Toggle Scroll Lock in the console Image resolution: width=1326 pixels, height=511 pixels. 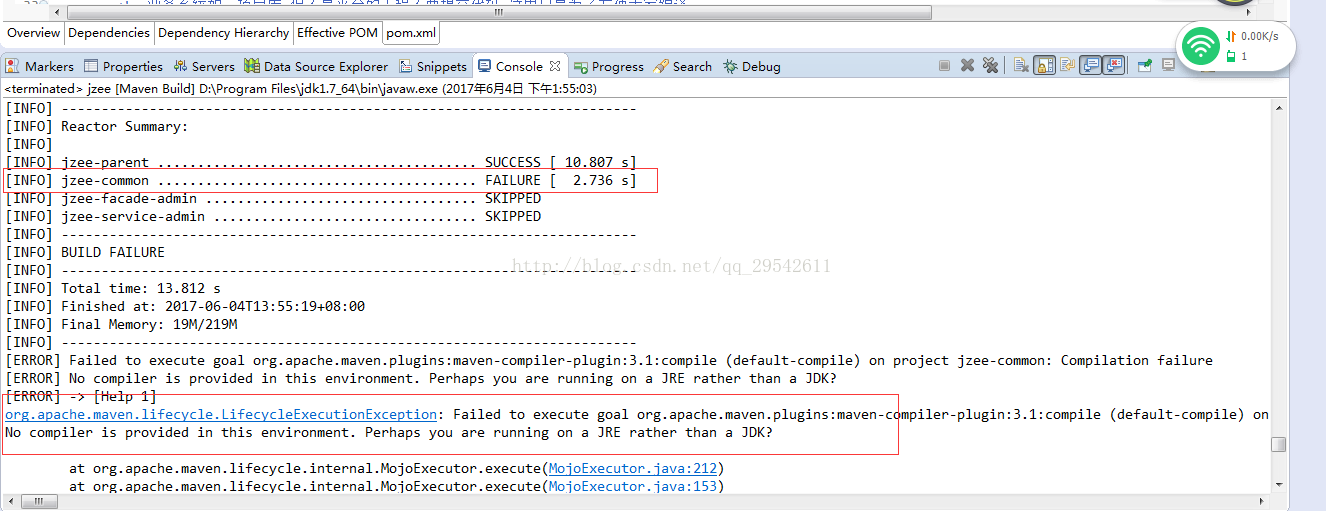tap(1044, 66)
